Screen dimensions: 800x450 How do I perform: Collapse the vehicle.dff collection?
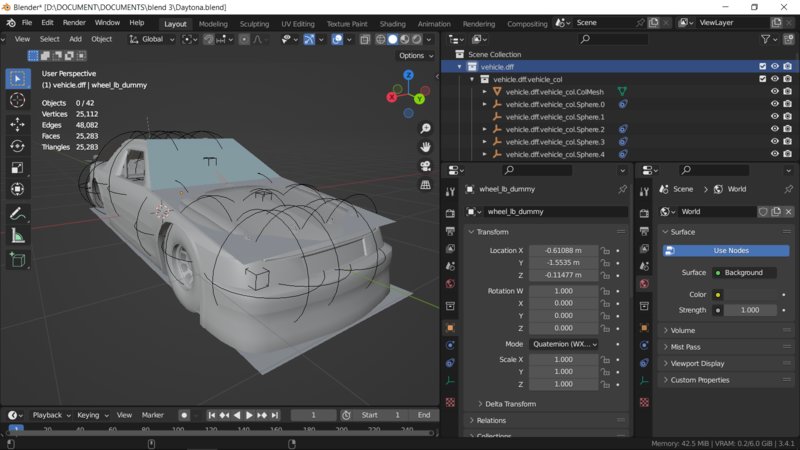coord(459,67)
